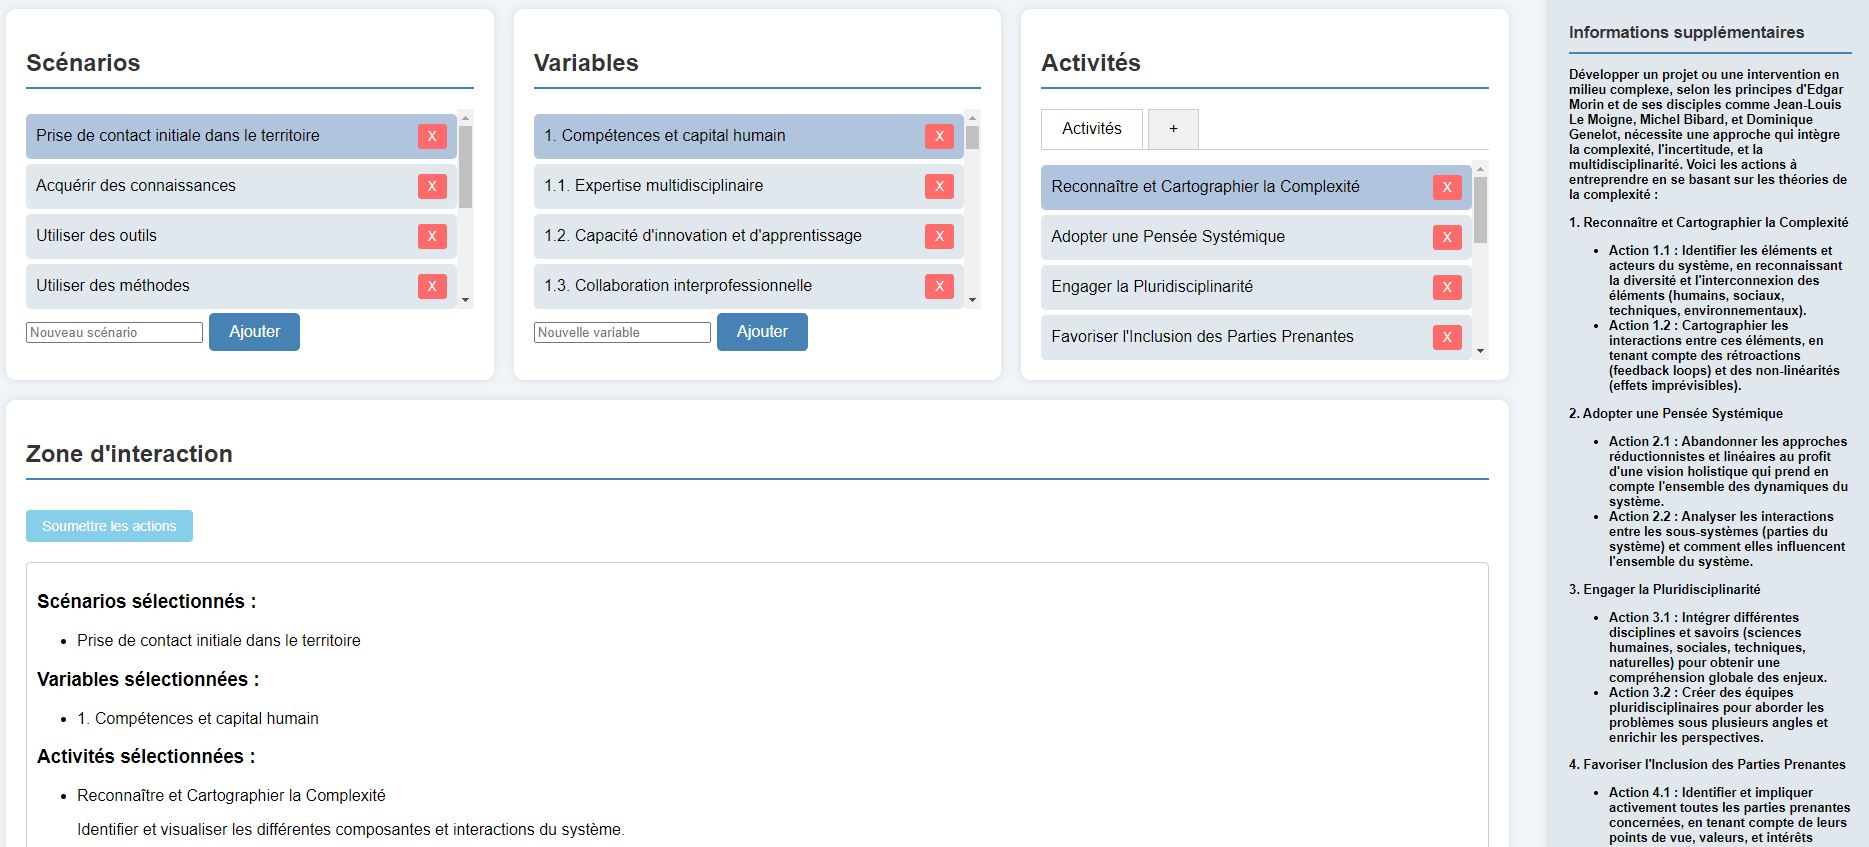Delete activity 'Engager la Pluridisciplinarité'
This screenshot has width=1869, height=847.
click(1447, 287)
